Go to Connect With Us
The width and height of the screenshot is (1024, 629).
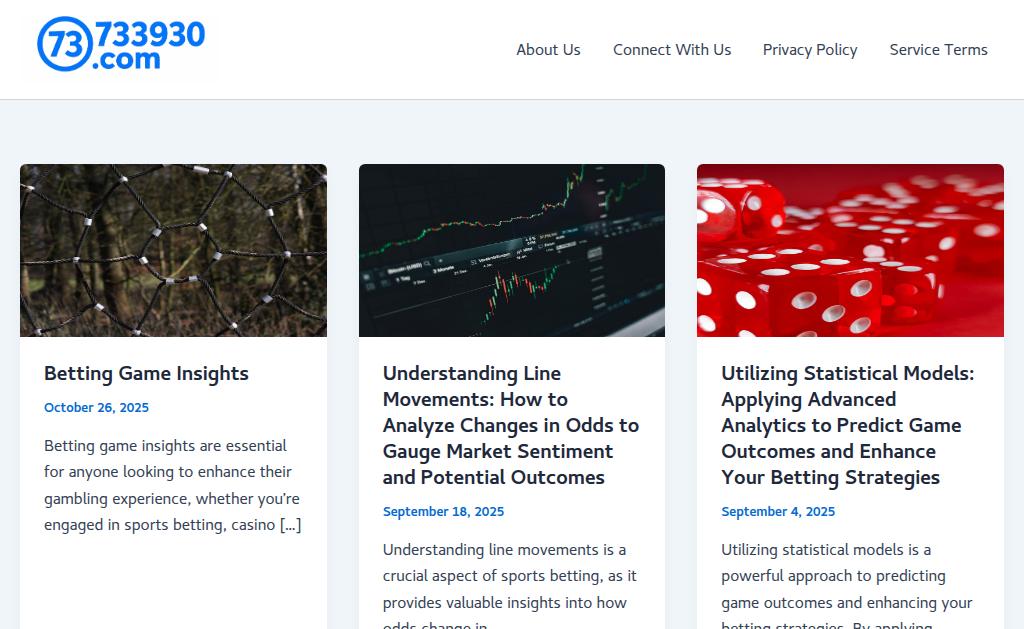click(x=672, y=50)
